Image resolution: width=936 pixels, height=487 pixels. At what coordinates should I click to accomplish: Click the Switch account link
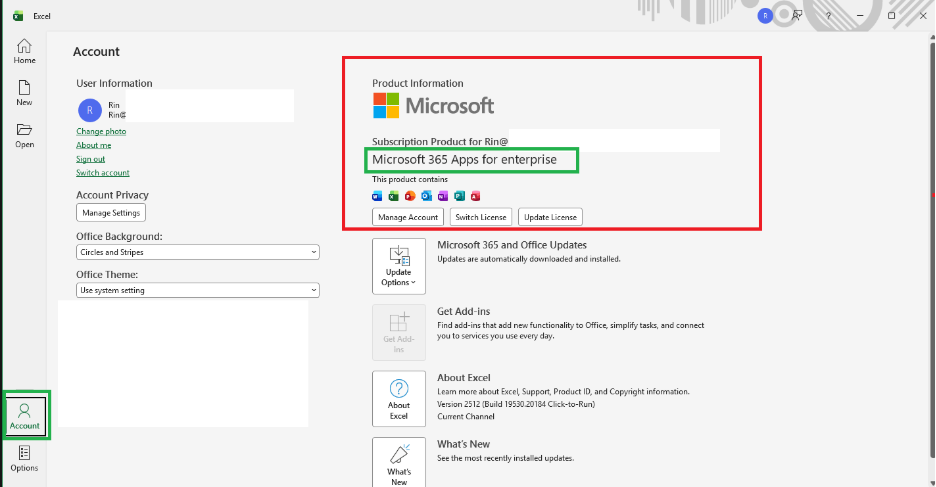click(103, 173)
